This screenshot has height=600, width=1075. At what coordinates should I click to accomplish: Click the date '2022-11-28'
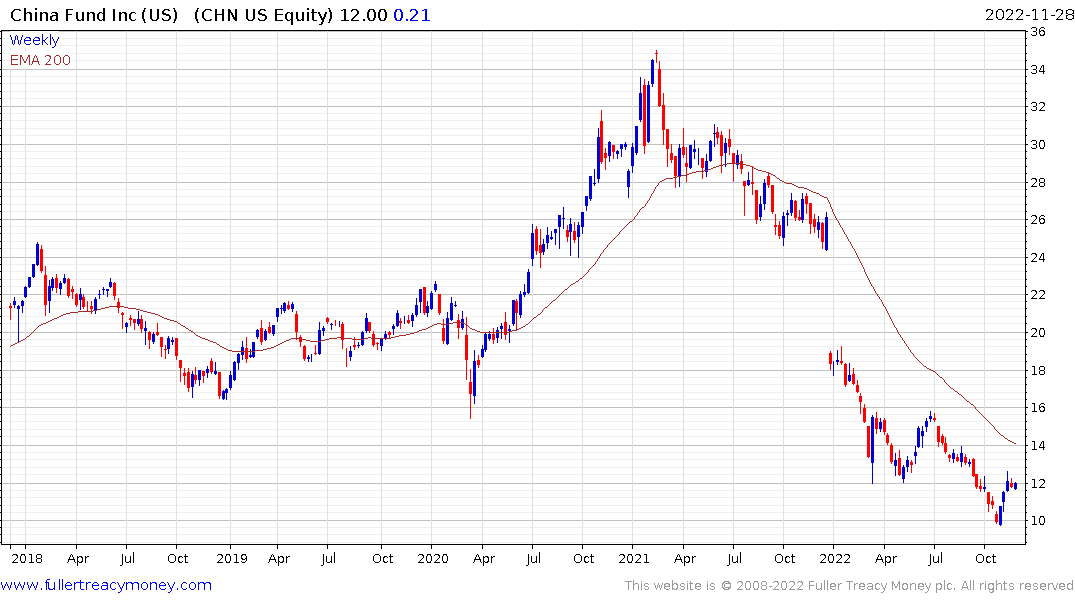(x=1028, y=14)
